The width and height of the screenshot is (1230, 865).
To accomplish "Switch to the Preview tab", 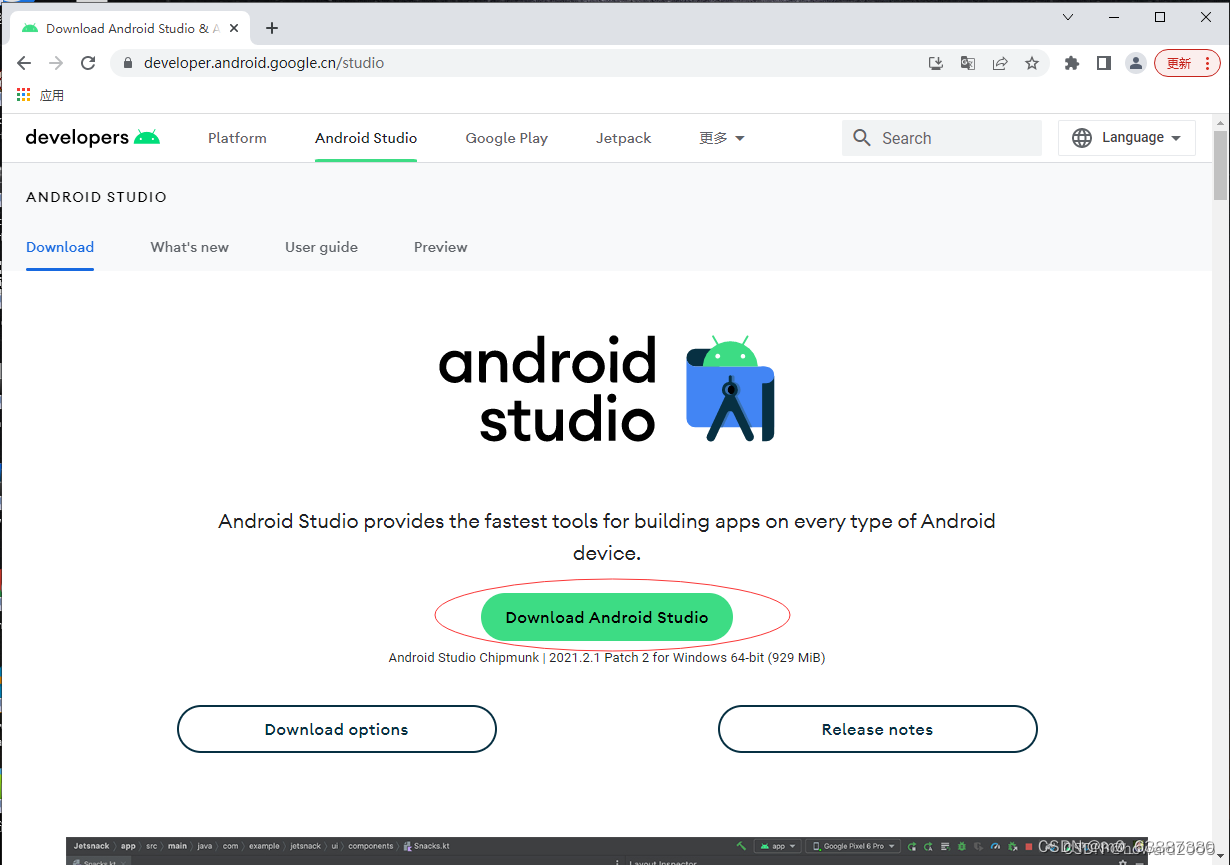I will pos(441,247).
